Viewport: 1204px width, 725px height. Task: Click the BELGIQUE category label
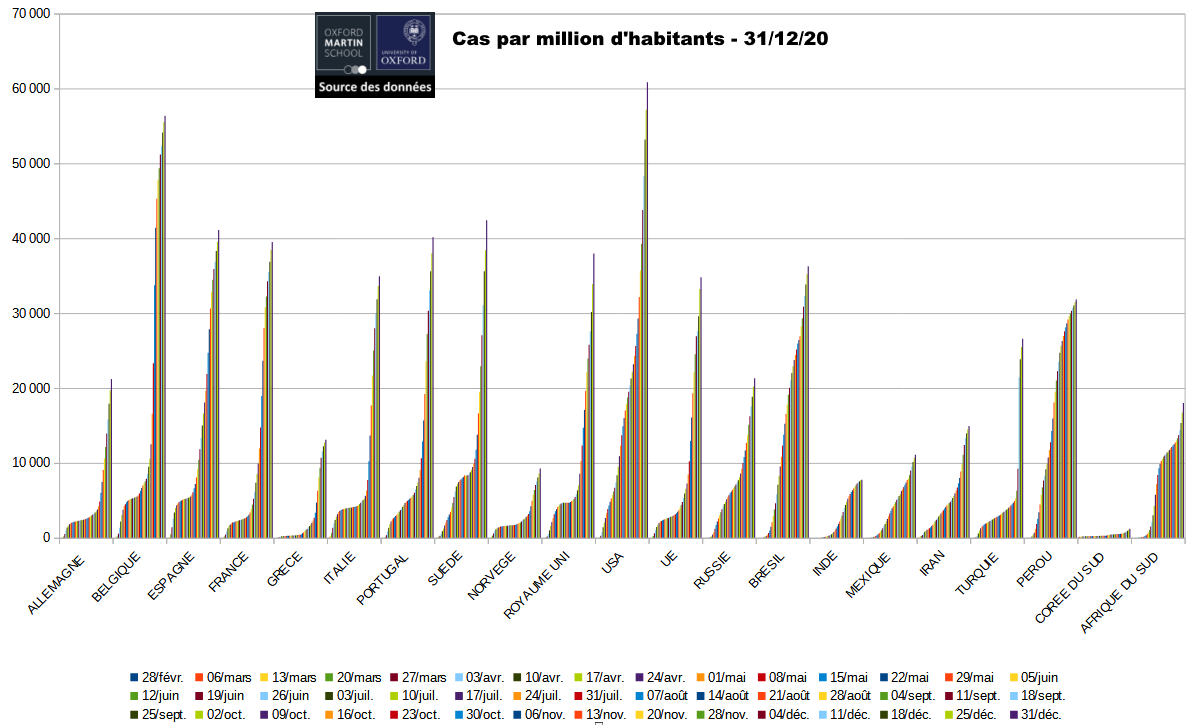point(117,578)
